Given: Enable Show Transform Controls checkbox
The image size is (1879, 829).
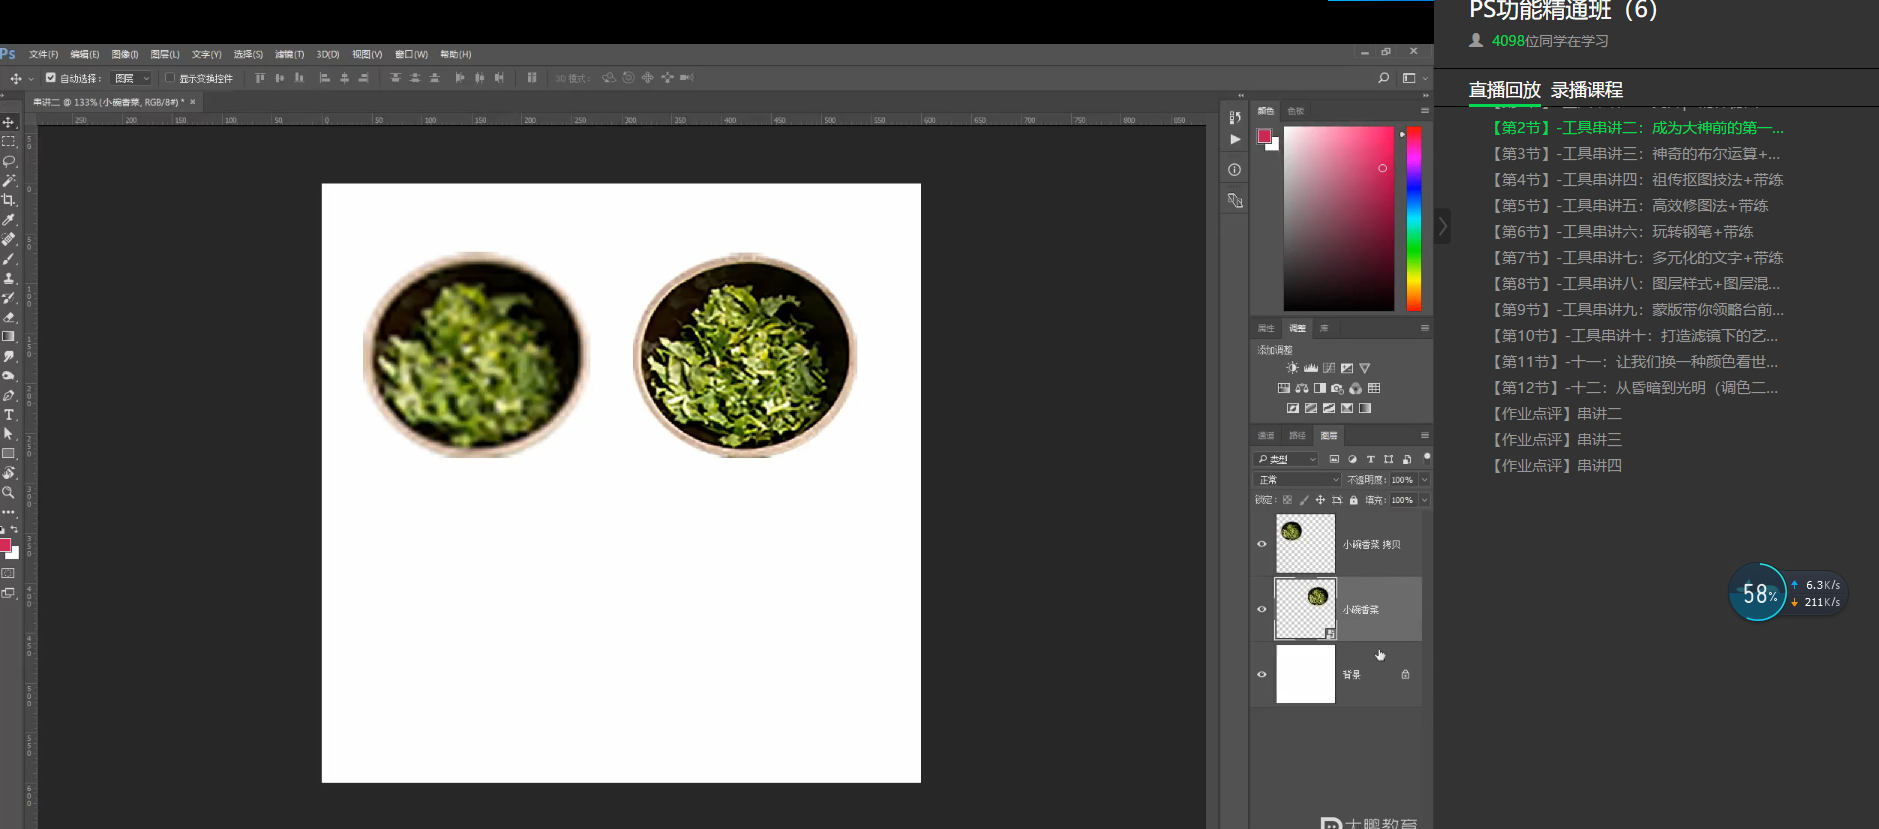Looking at the screenshot, I should point(170,78).
